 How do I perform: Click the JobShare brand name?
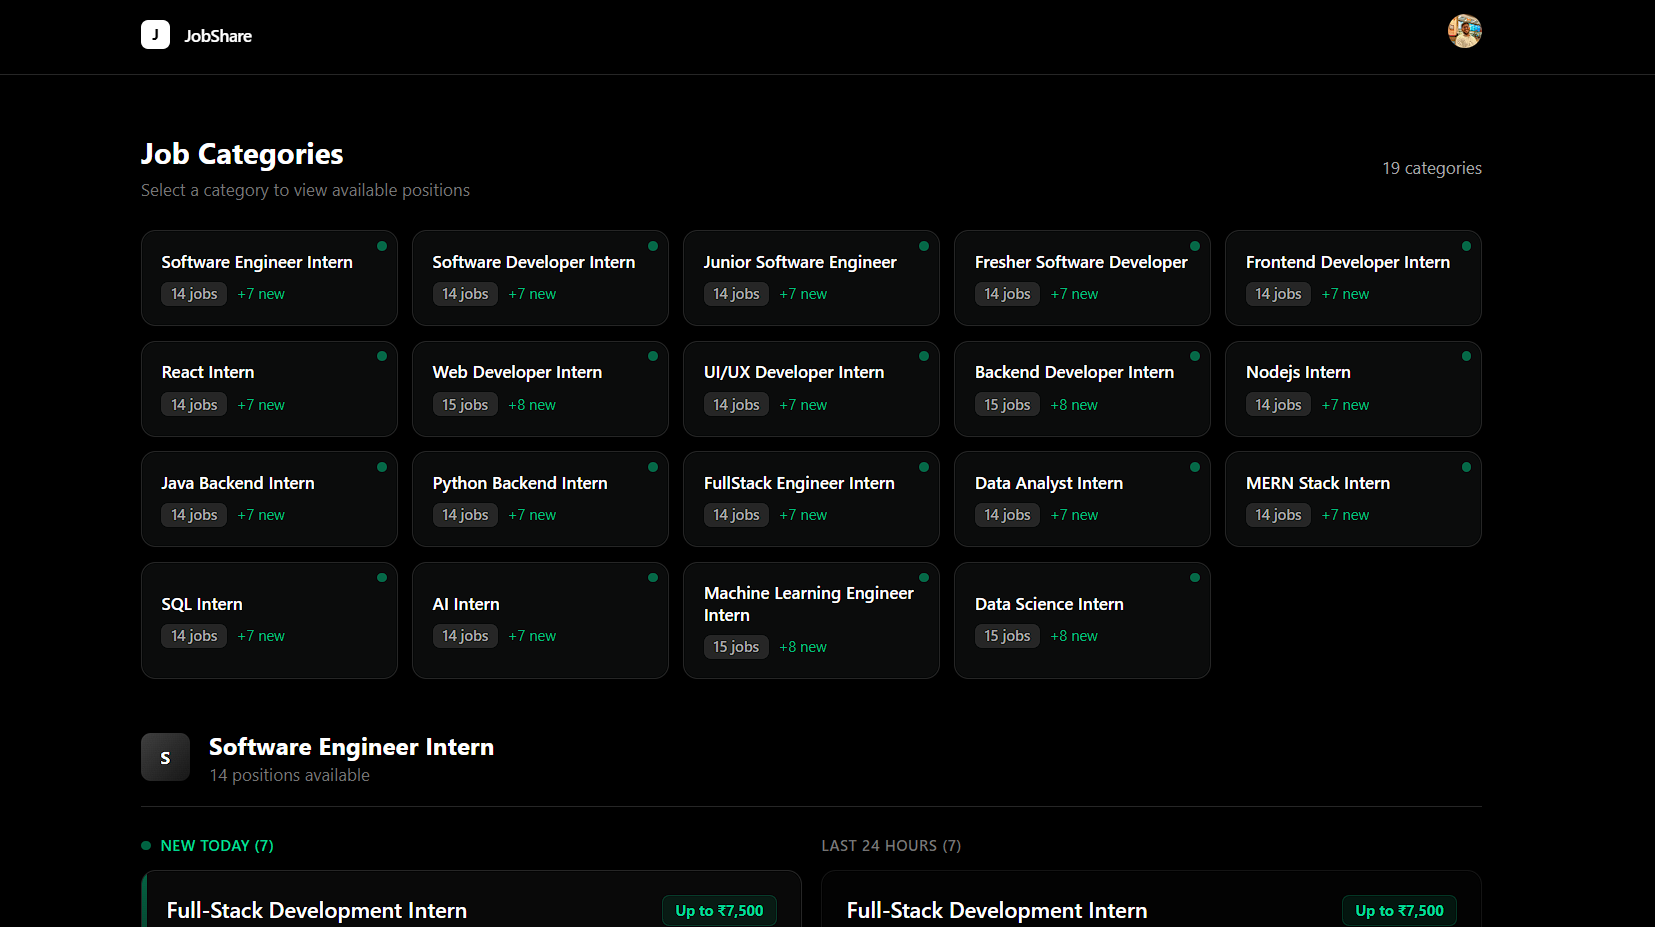[x=218, y=36]
